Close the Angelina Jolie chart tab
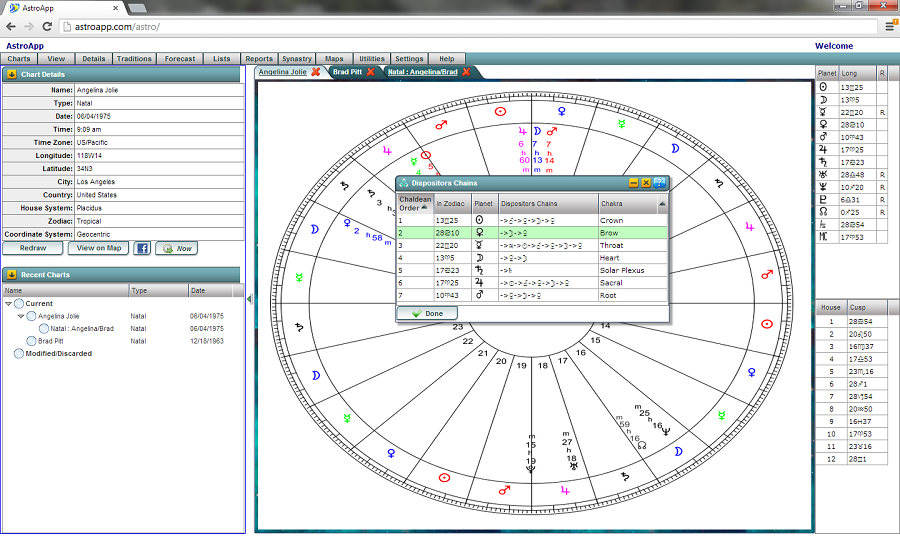Image resolution: width=900 pixels, height=537 pixels. point(316,72)
